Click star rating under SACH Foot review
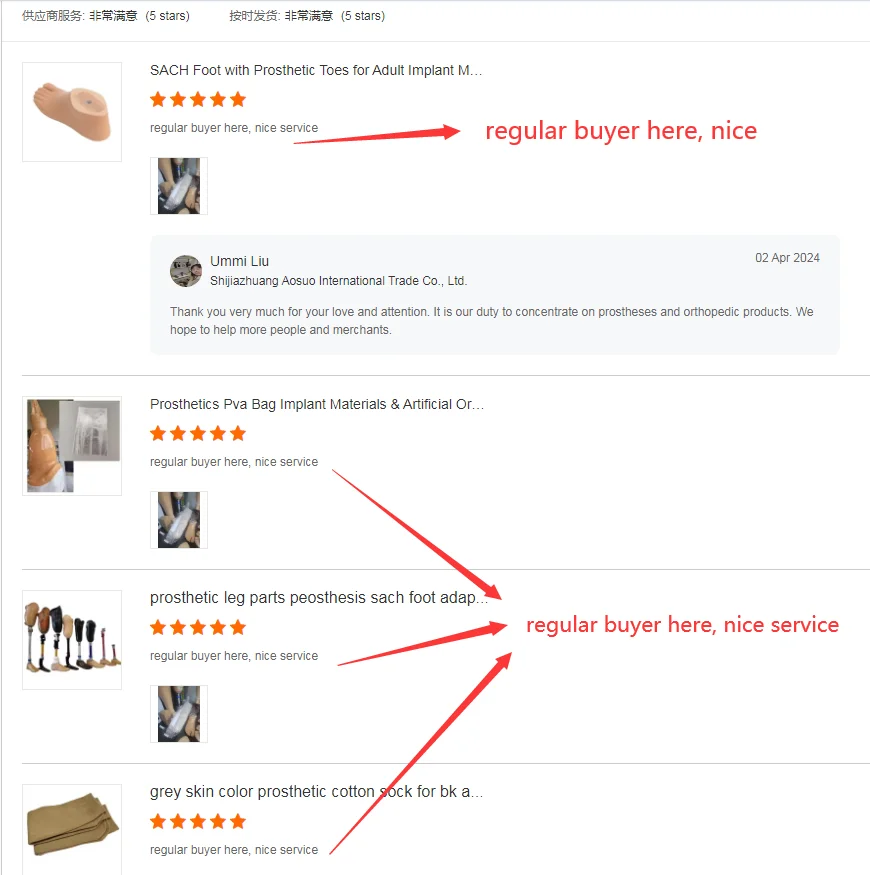This screenshot has height=875, width=870. pos(198,99)
